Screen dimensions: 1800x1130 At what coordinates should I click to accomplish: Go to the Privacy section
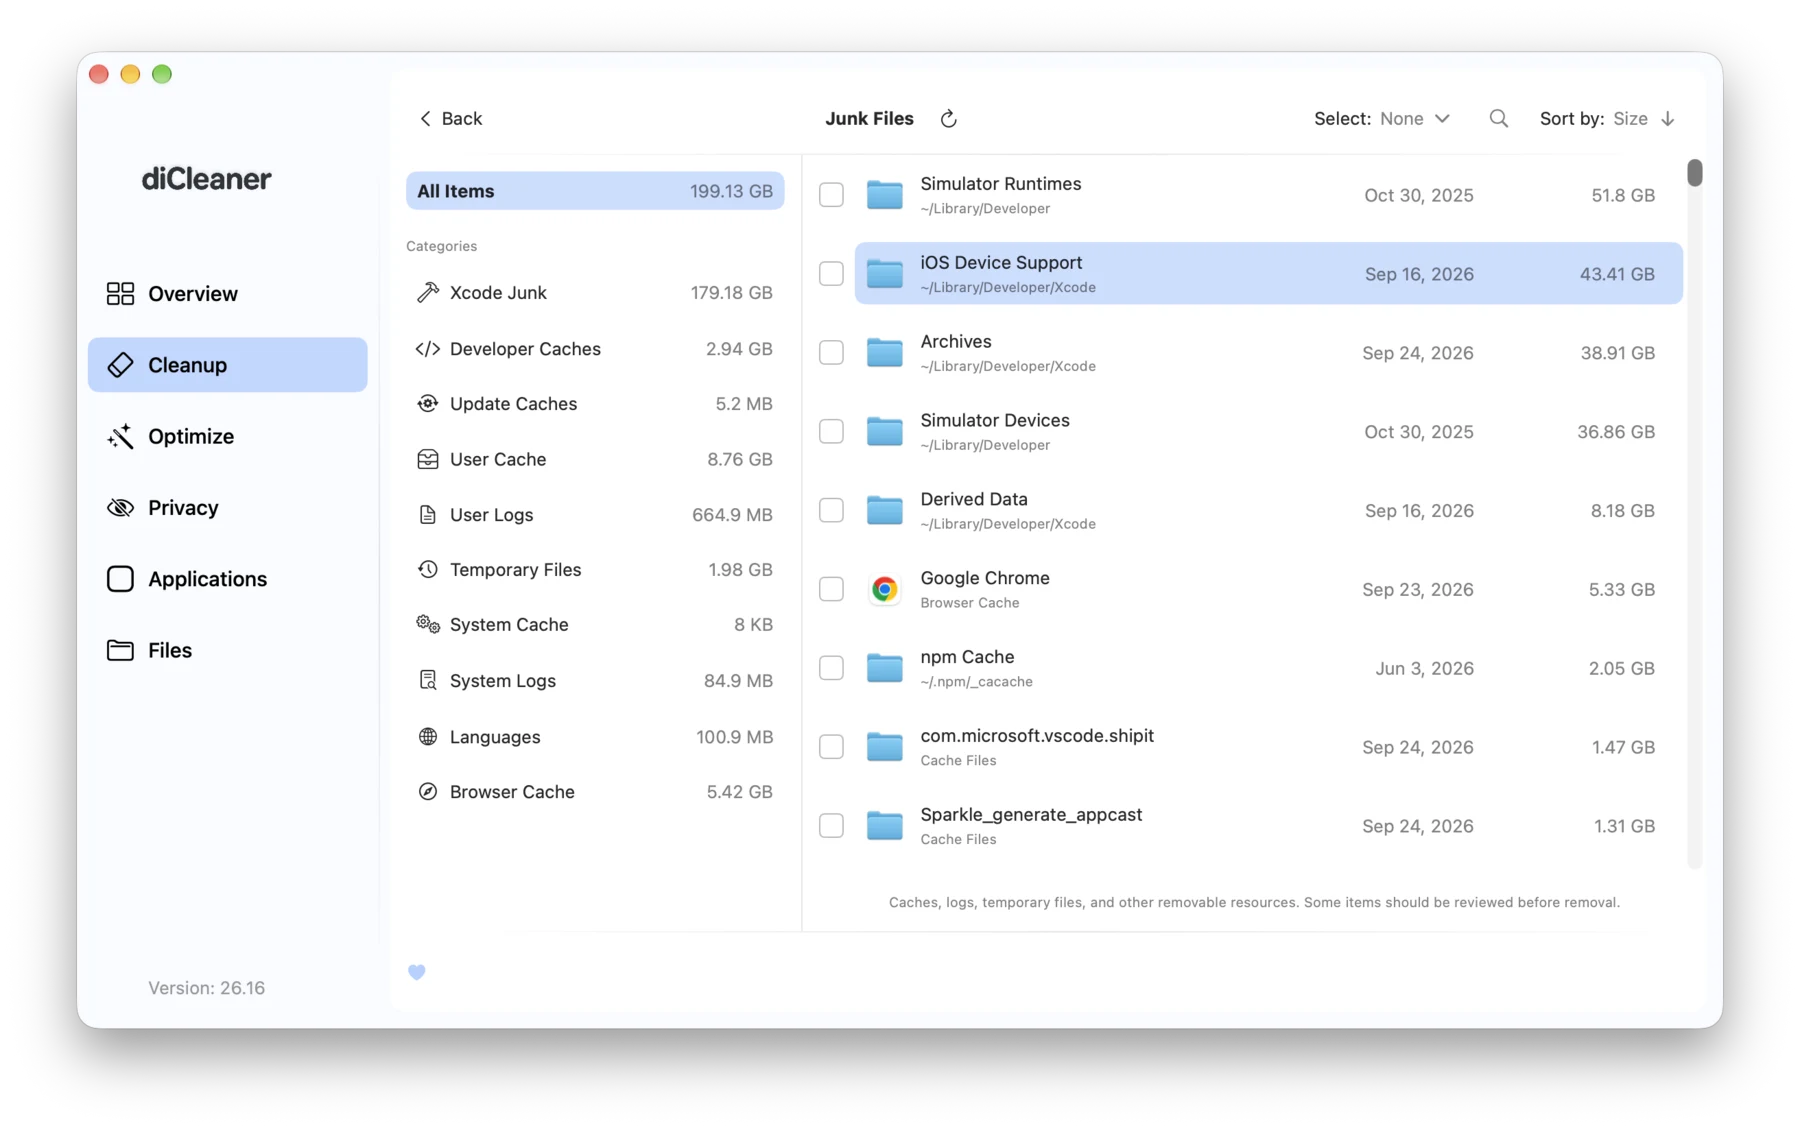click(227, 507)
